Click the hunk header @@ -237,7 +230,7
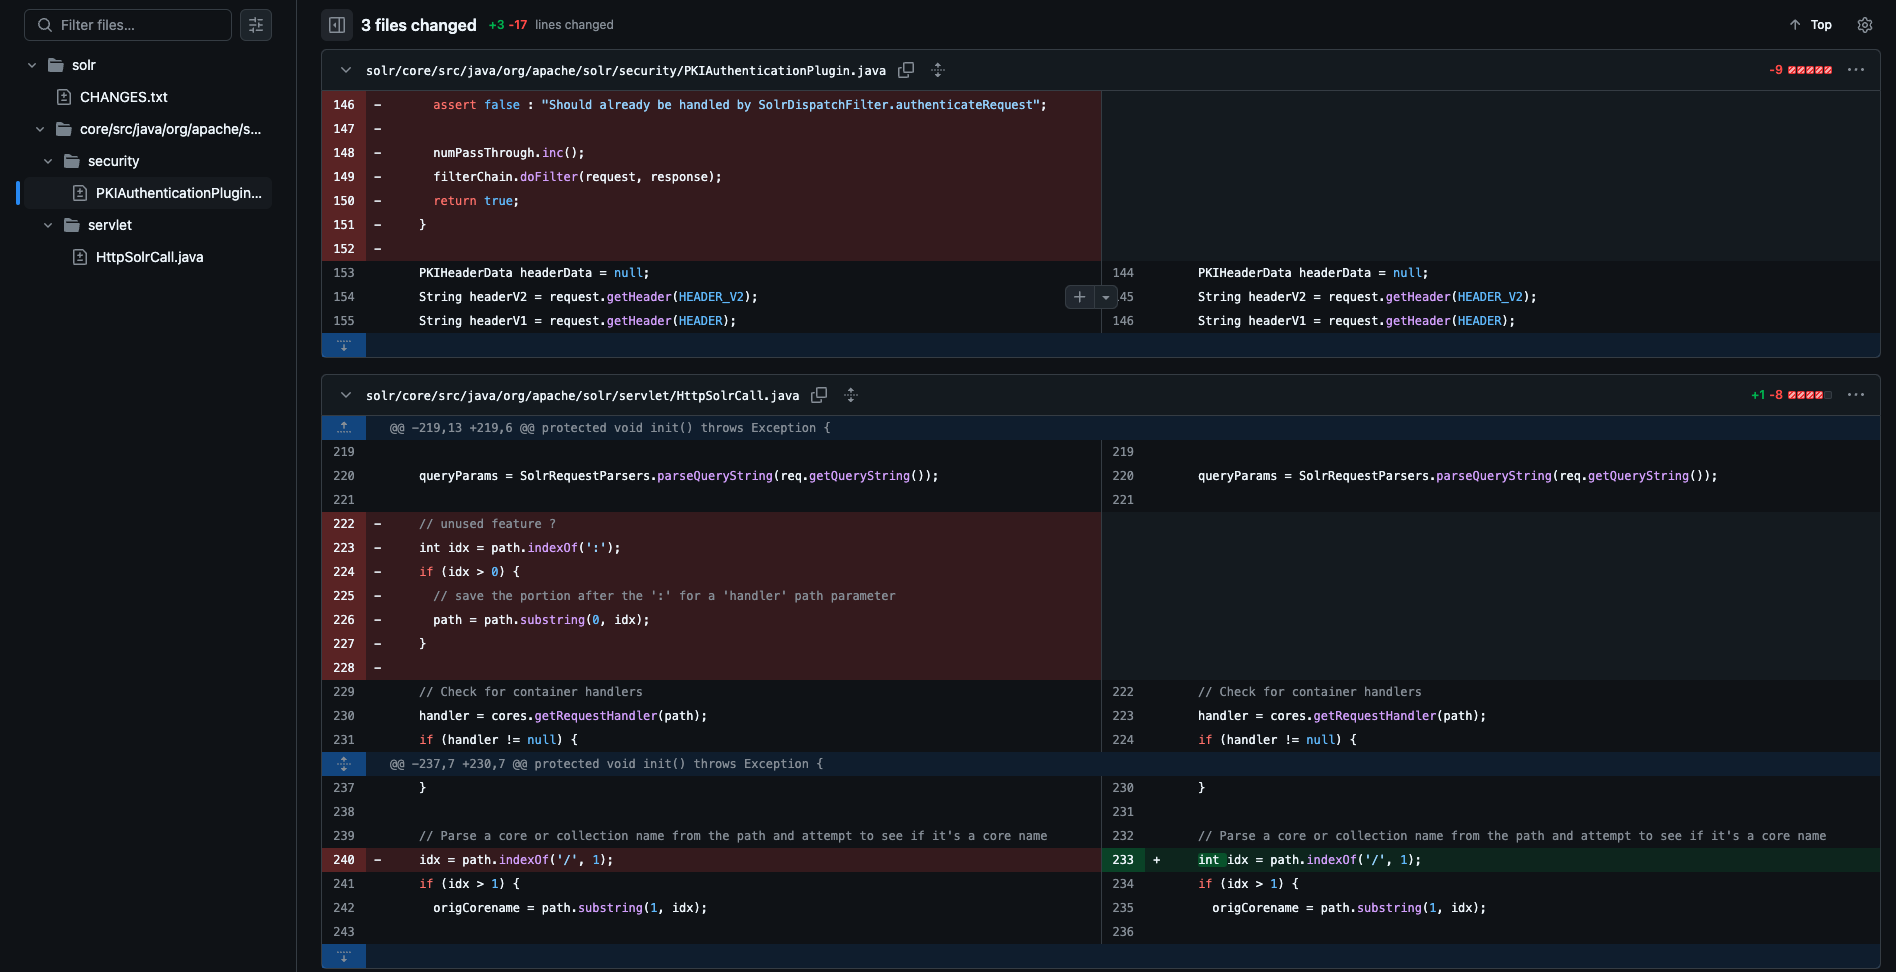 pyautogui.click(x=606, y=764)
